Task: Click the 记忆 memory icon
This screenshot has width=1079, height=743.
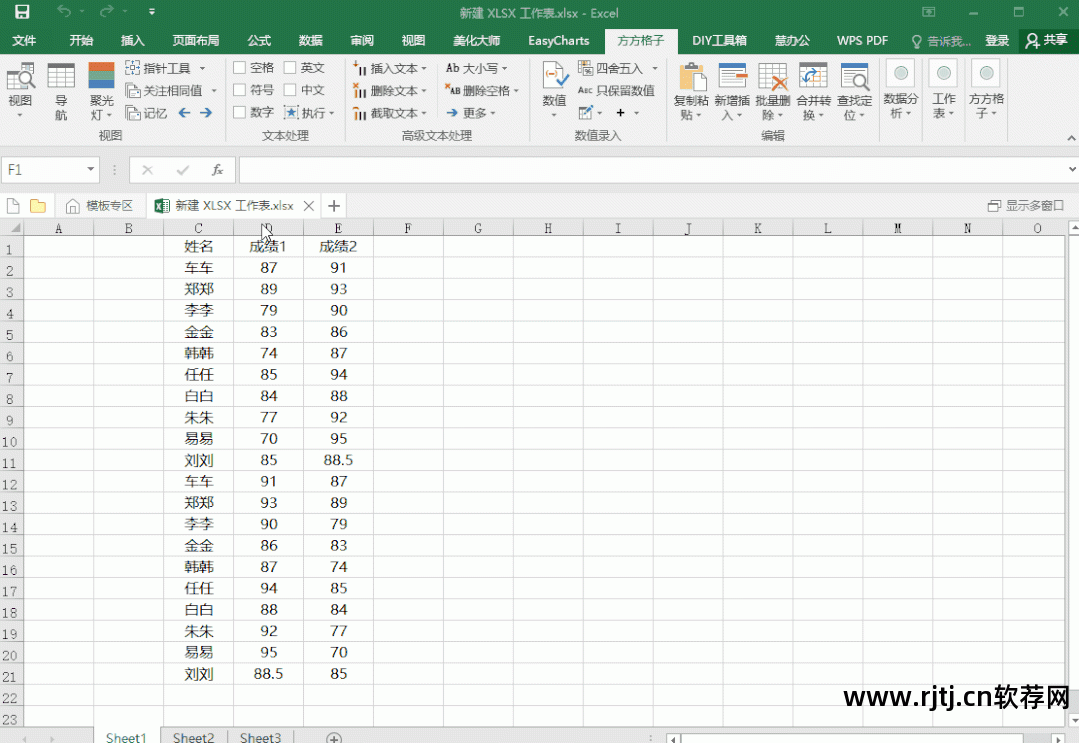Action: pyautogui.click(x=133, y=113)
